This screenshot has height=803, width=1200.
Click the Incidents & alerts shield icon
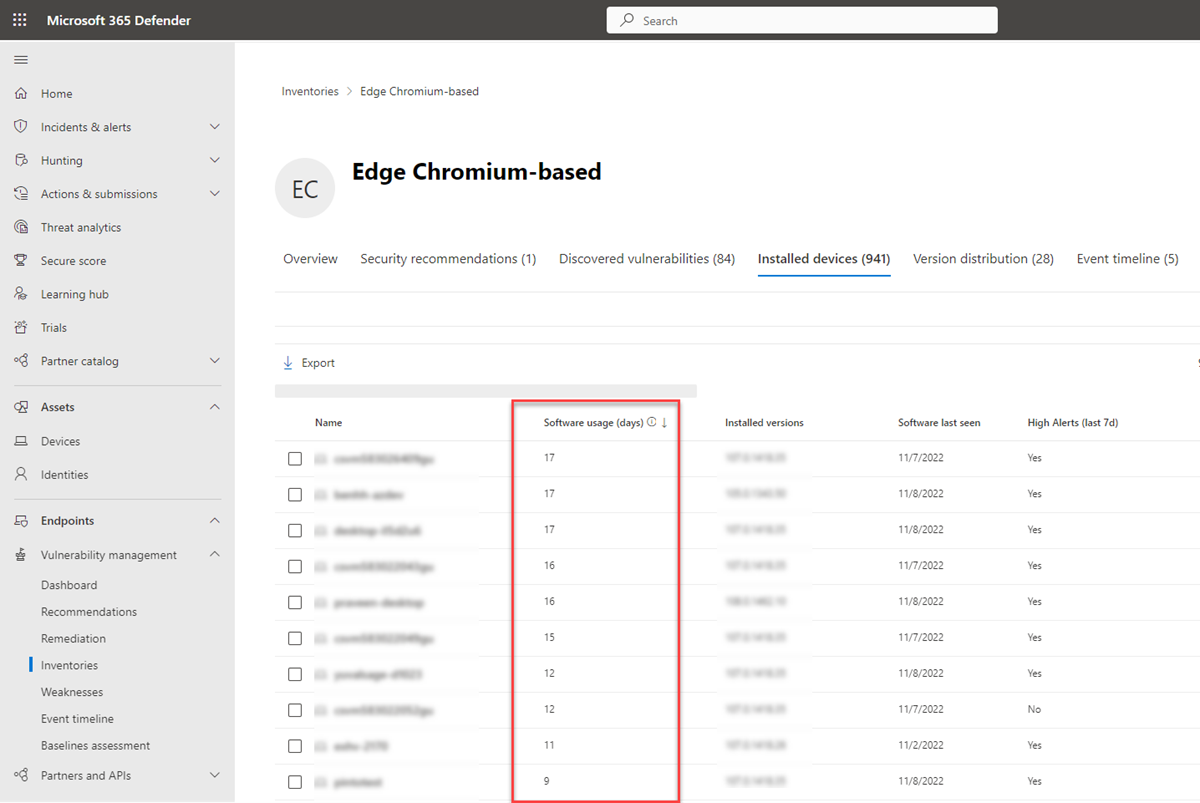(x=21, y=127)
